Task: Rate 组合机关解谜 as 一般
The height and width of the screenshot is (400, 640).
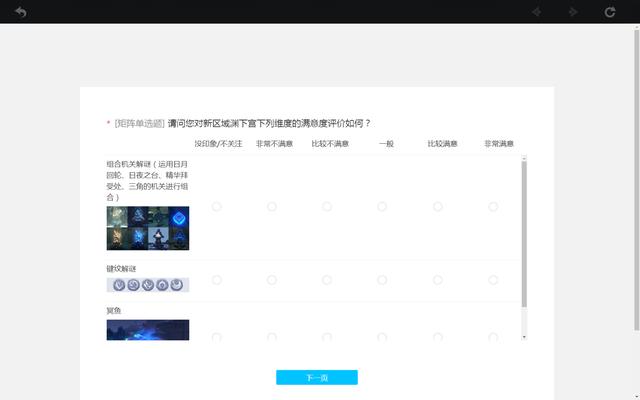Action: 382,207
